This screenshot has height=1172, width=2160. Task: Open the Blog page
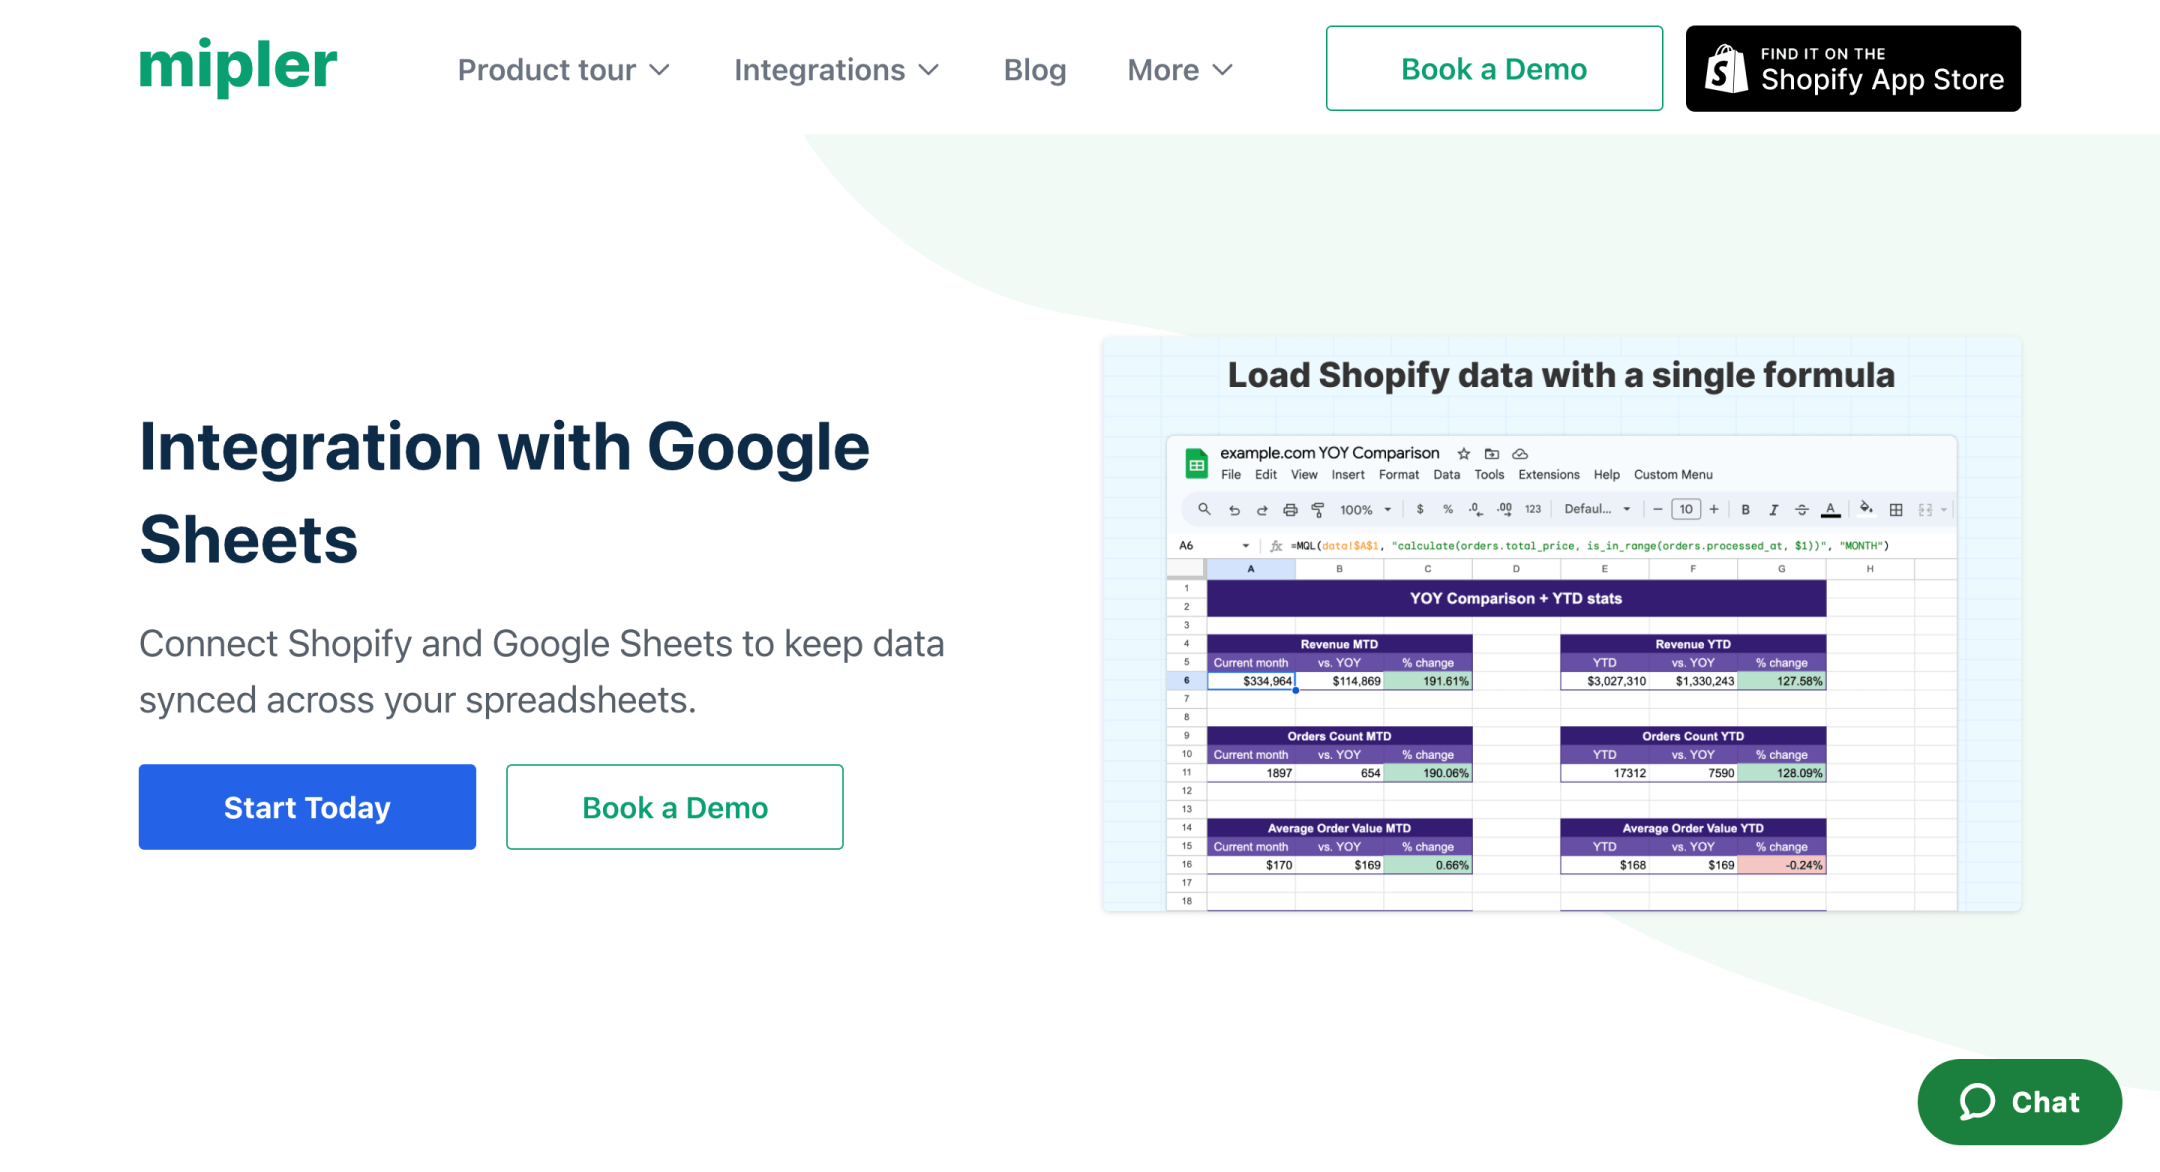coord(1034,70)
